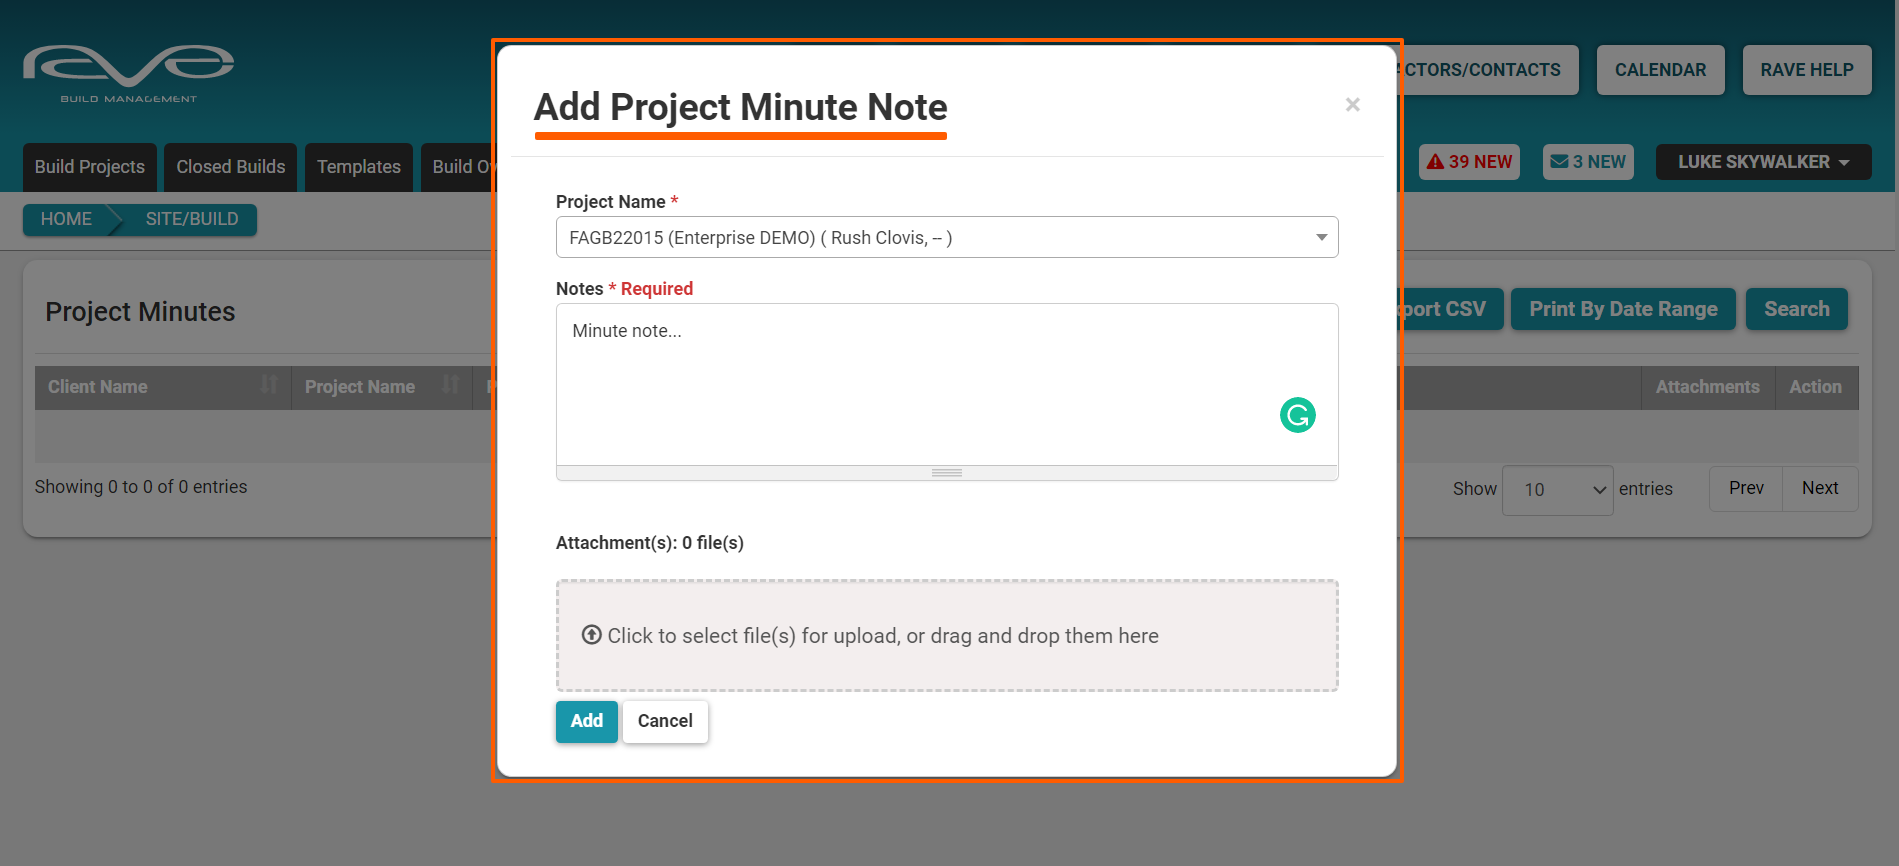The width and height of the screenshot is (1899, 866).
Task: Click the file upload drop zone
Action: pos(946,636)
